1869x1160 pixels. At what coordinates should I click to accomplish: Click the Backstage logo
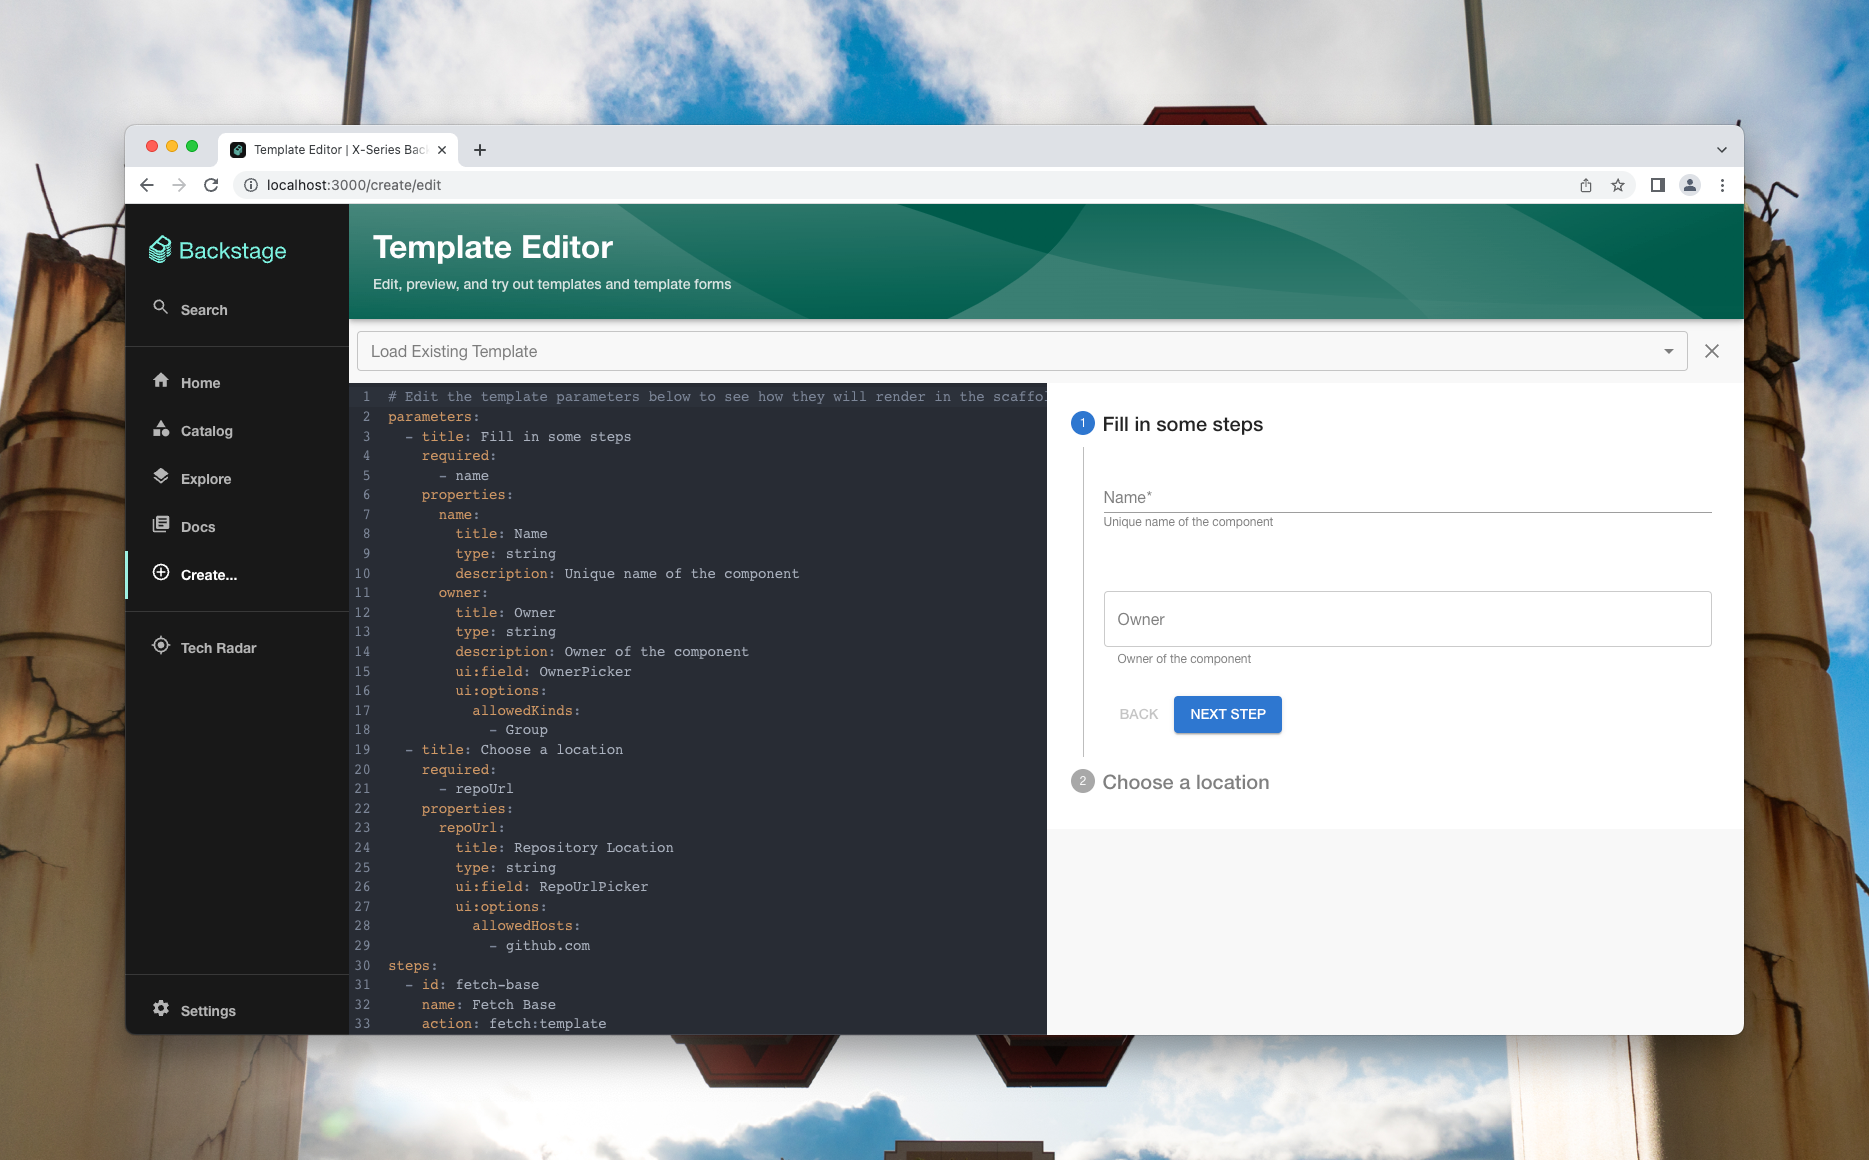click(x=216, y=250)
